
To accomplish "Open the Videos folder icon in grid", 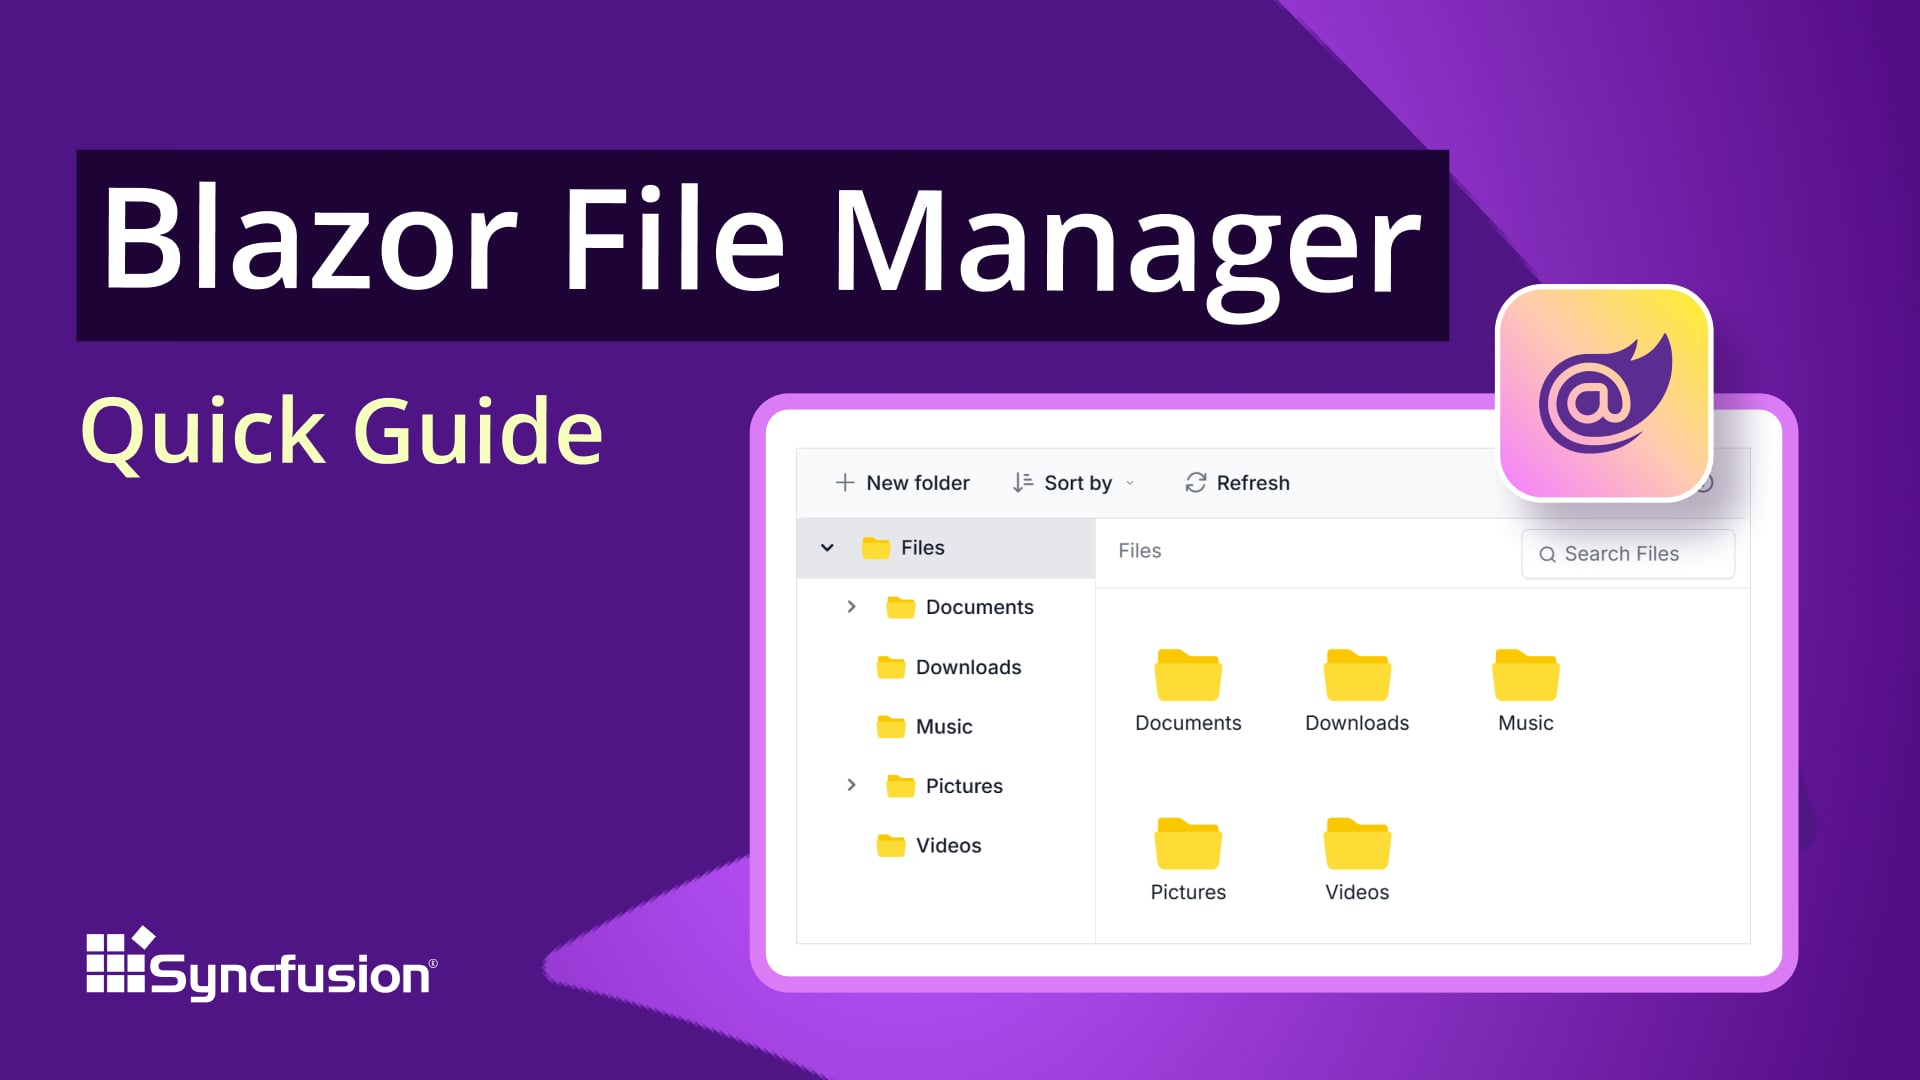I will coord(1357,844).
